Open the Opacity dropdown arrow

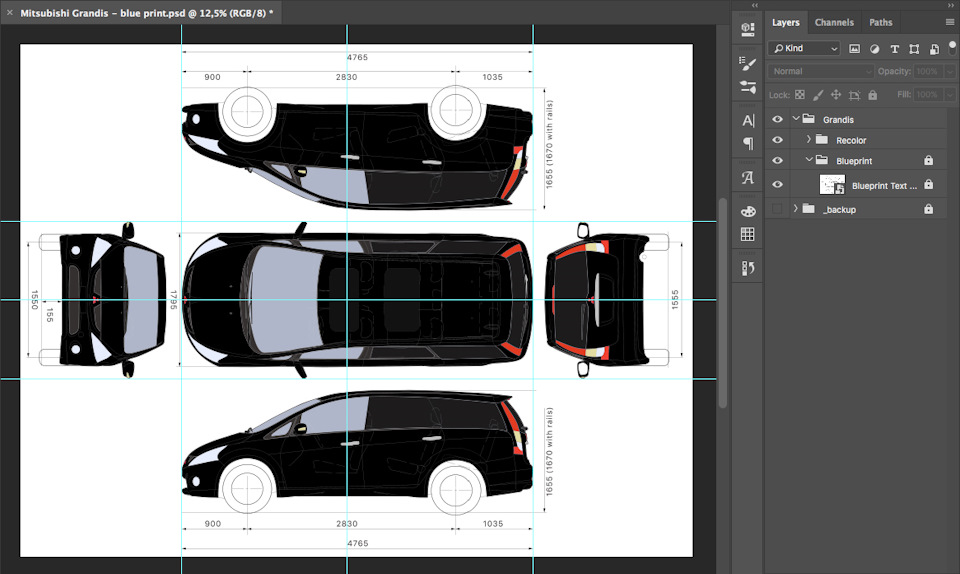click(x=950, y=72)
